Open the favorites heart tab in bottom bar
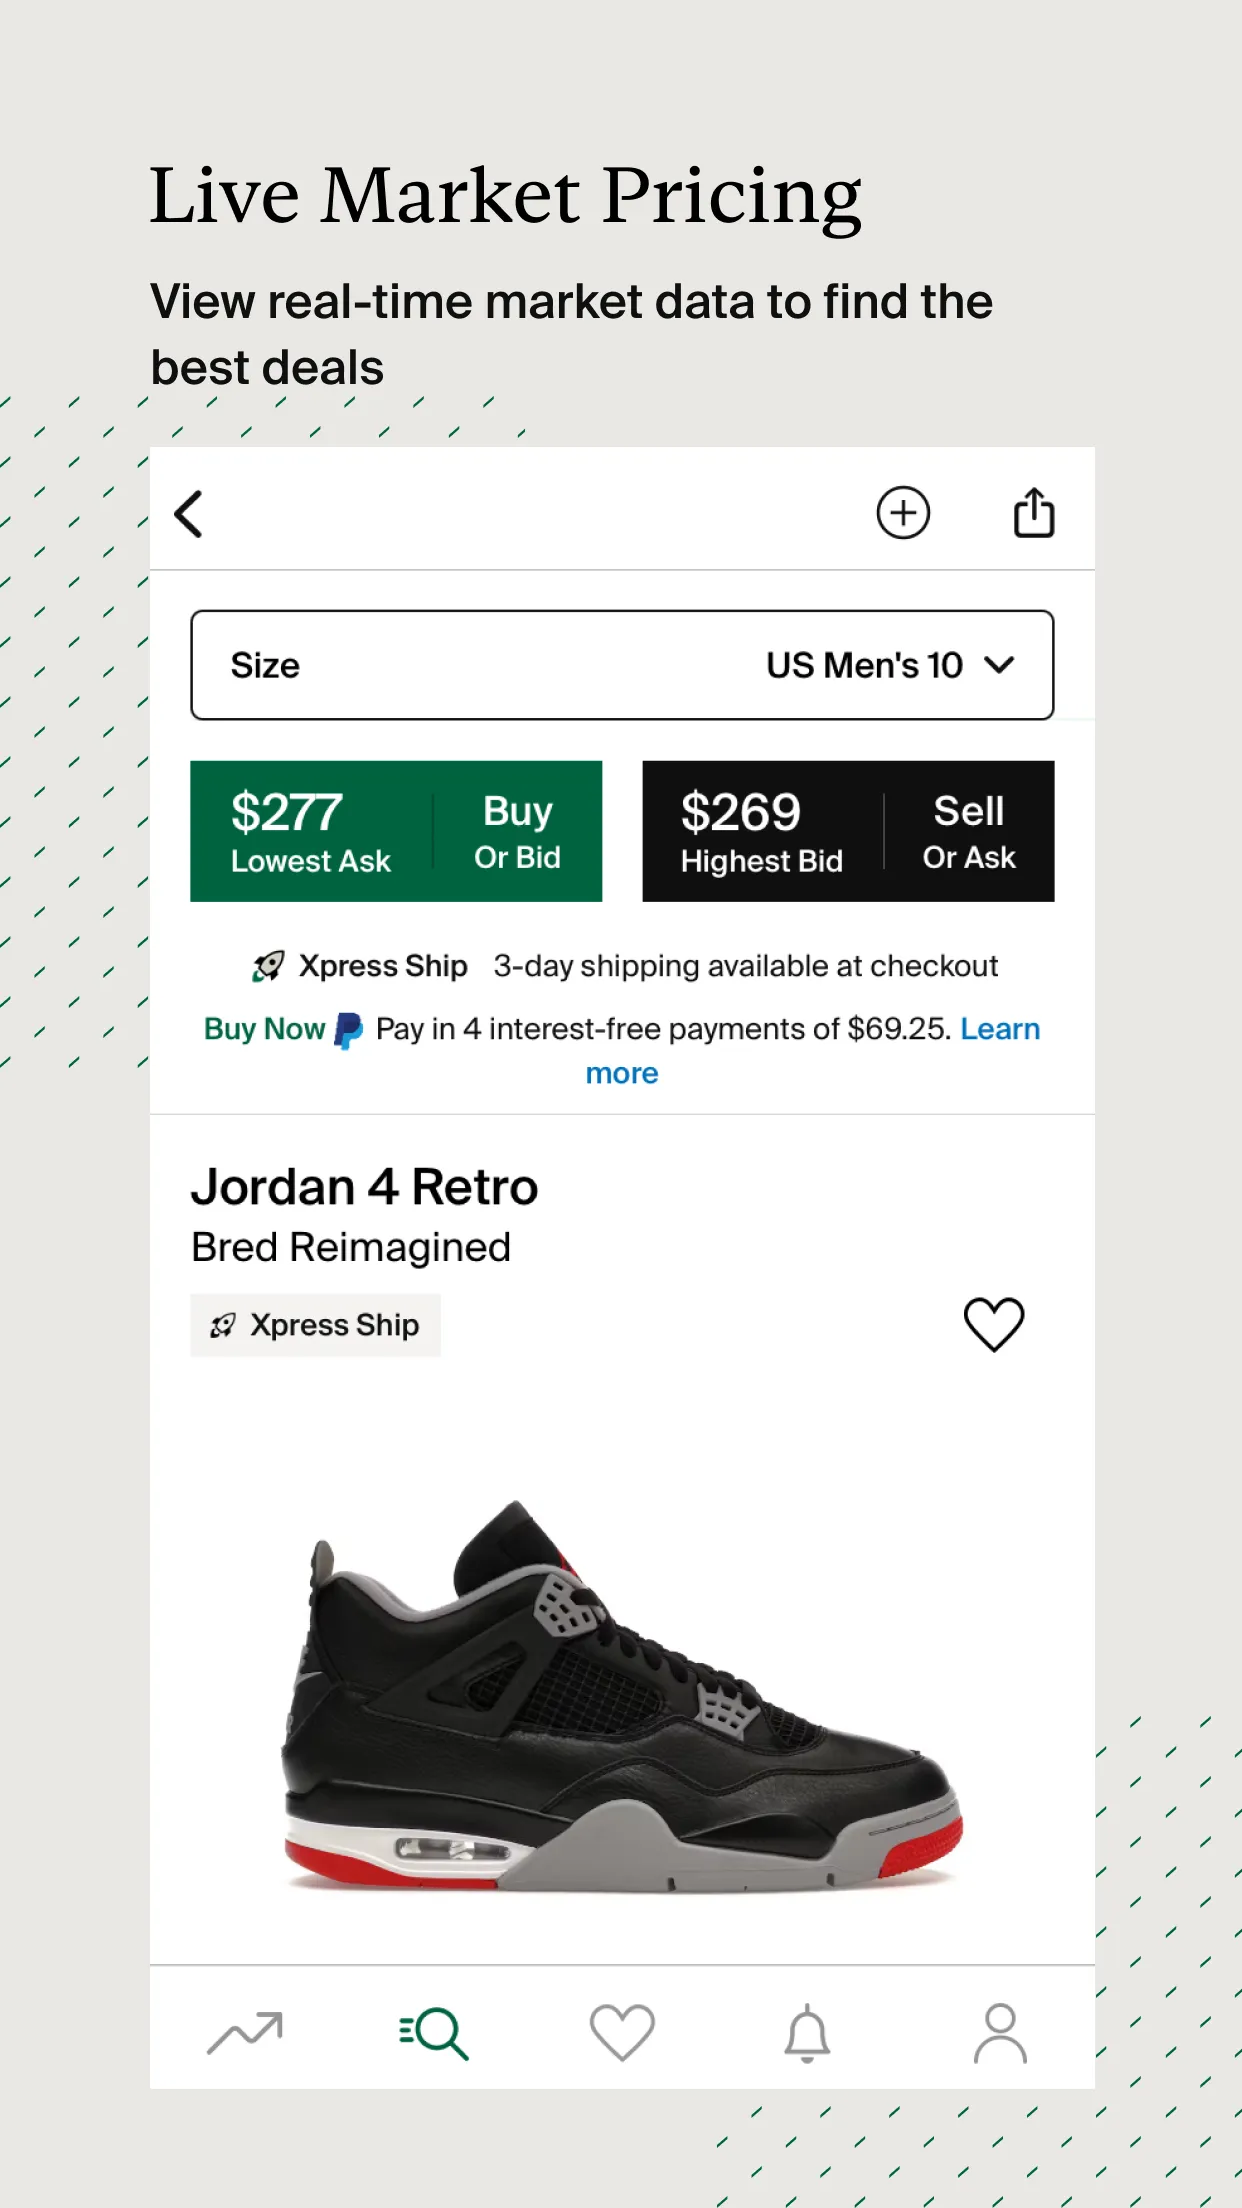Viewport: 1242px width, 2208px height. point(621,2033)
